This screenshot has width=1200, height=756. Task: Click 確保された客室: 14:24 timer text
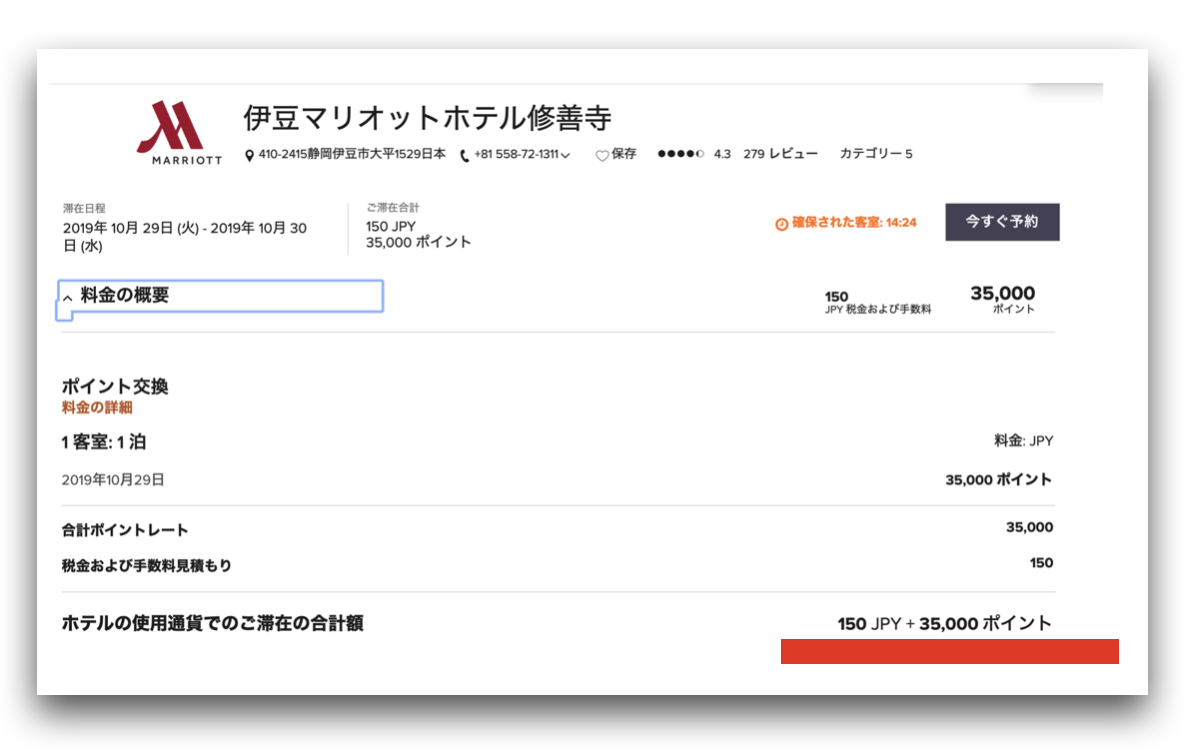(854, 222)
